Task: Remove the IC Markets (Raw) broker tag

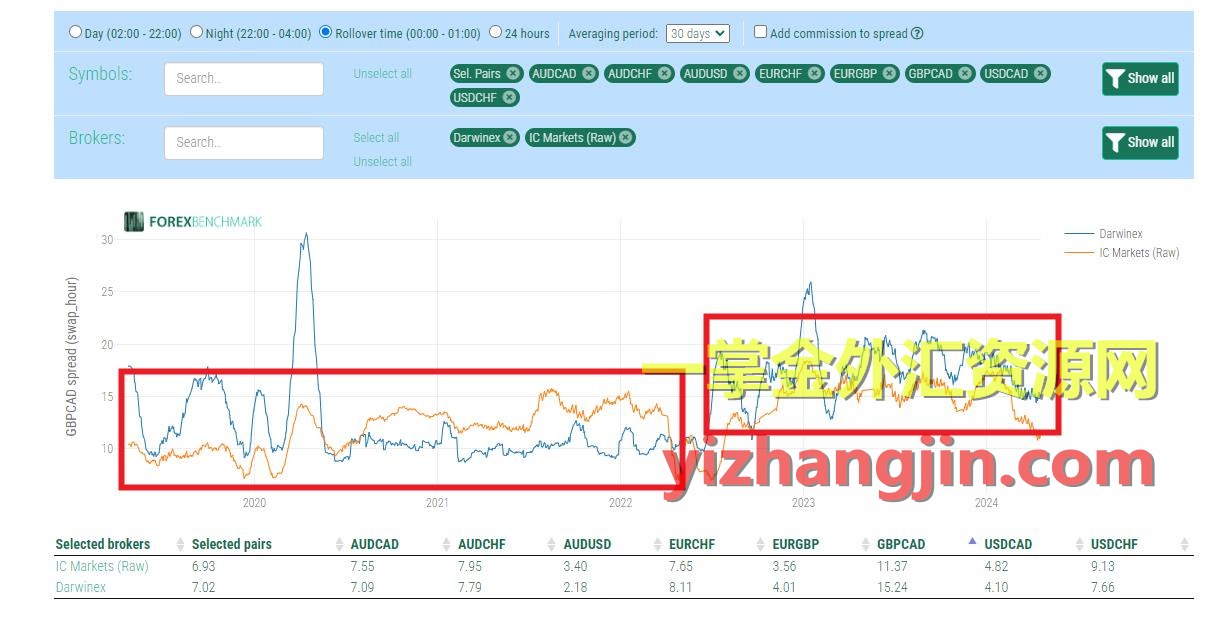Action: pos(626,138)
